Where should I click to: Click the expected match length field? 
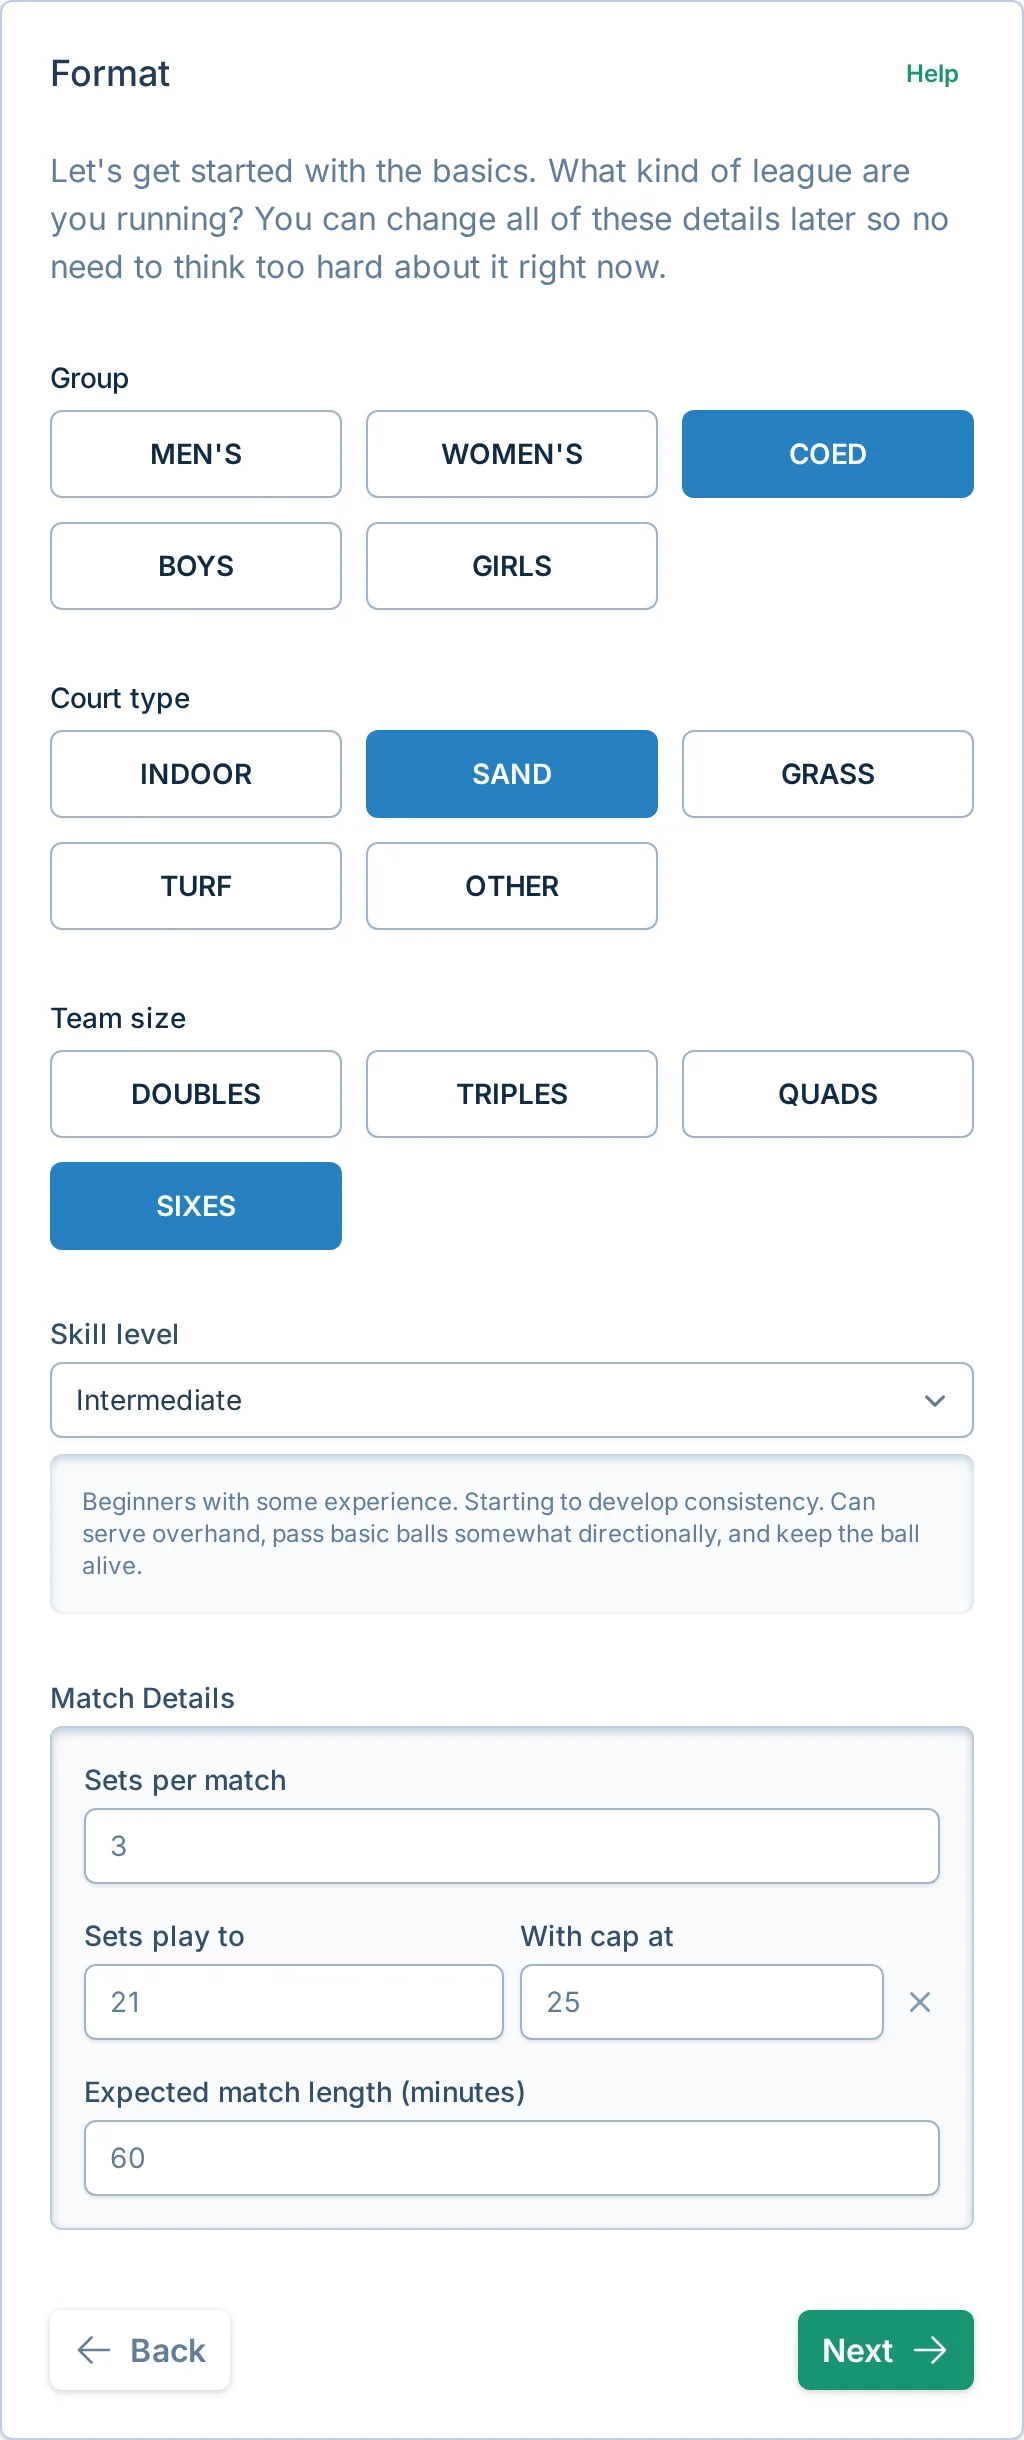(511, 2158)
